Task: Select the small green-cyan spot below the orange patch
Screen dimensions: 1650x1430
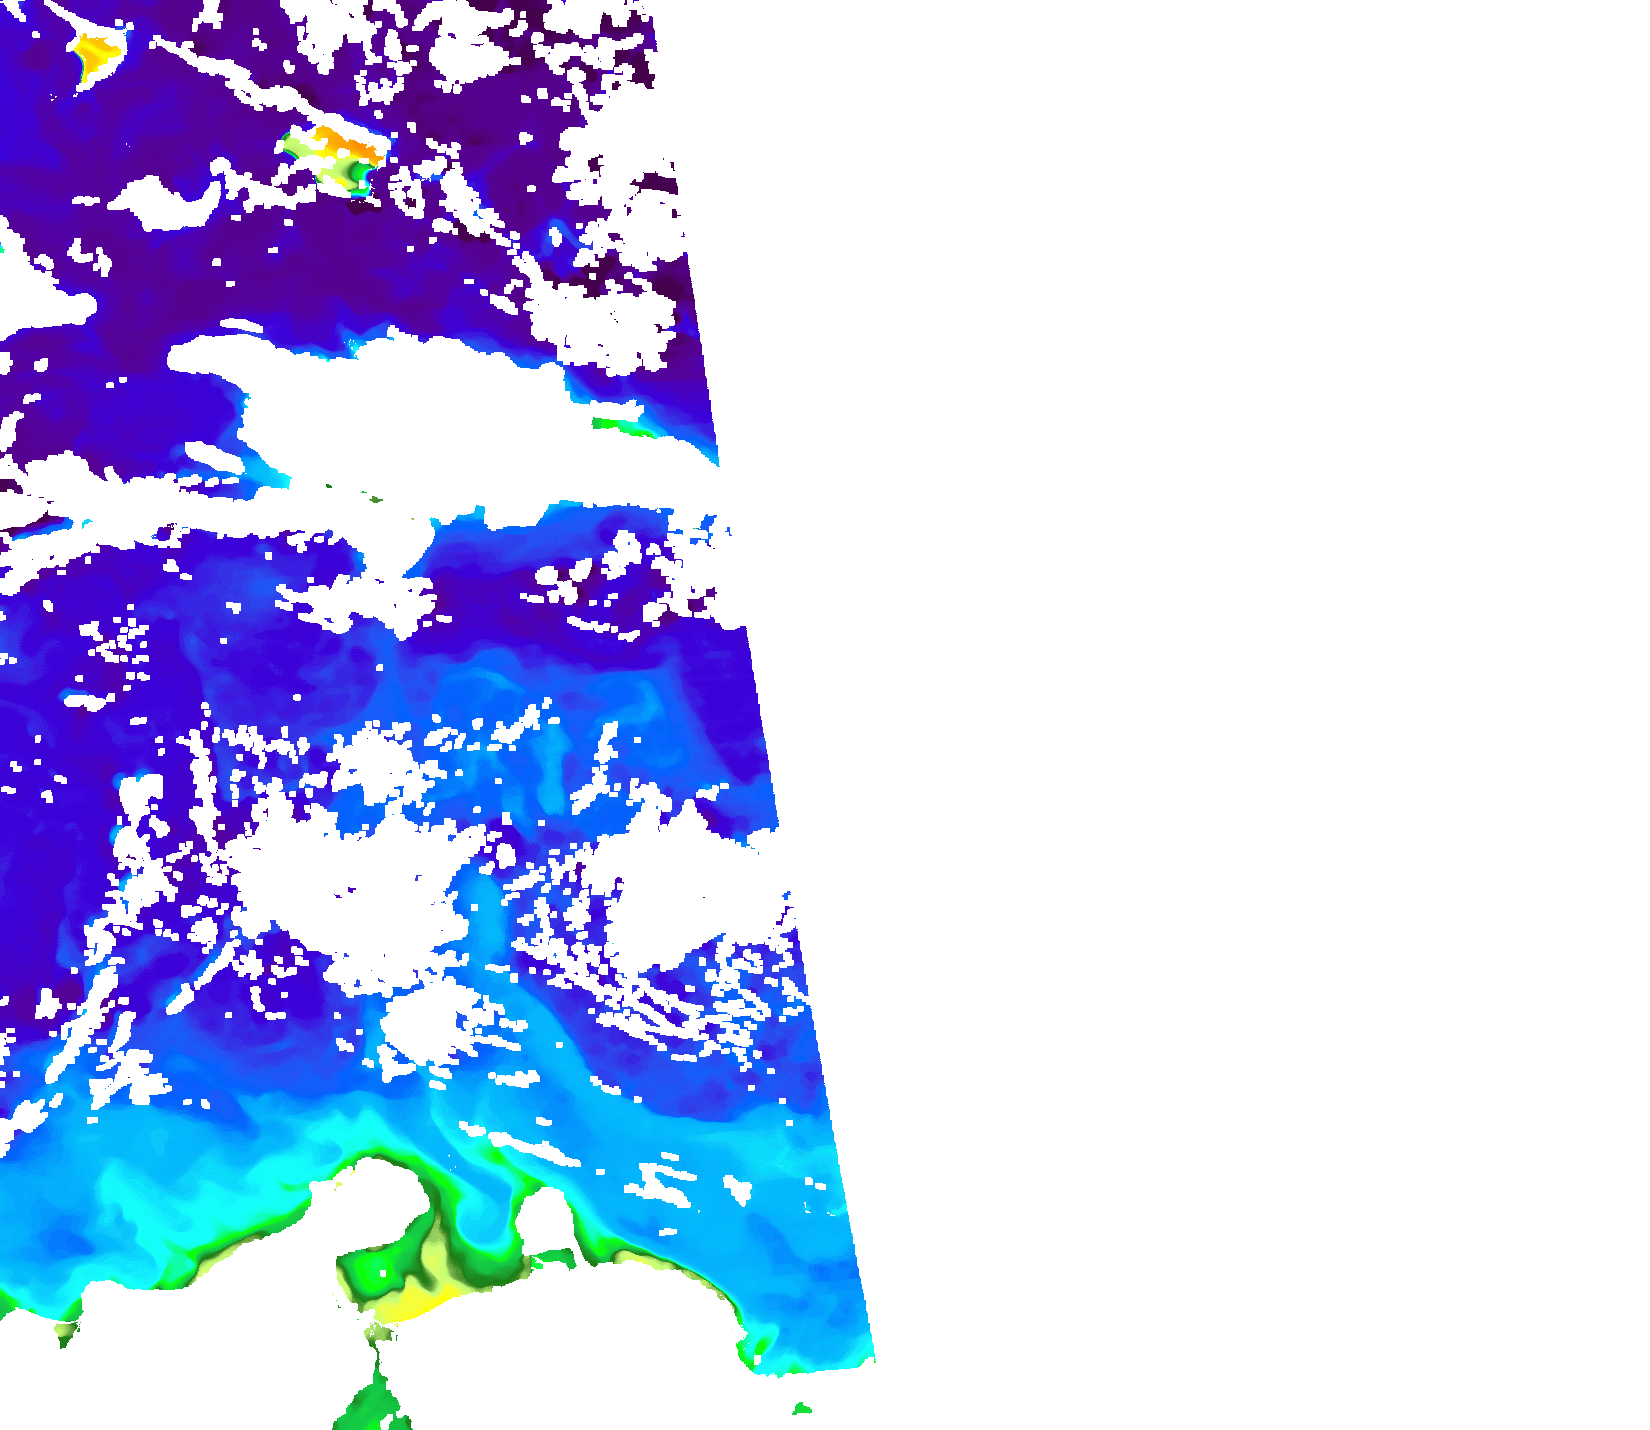Action: click(358, 178)
